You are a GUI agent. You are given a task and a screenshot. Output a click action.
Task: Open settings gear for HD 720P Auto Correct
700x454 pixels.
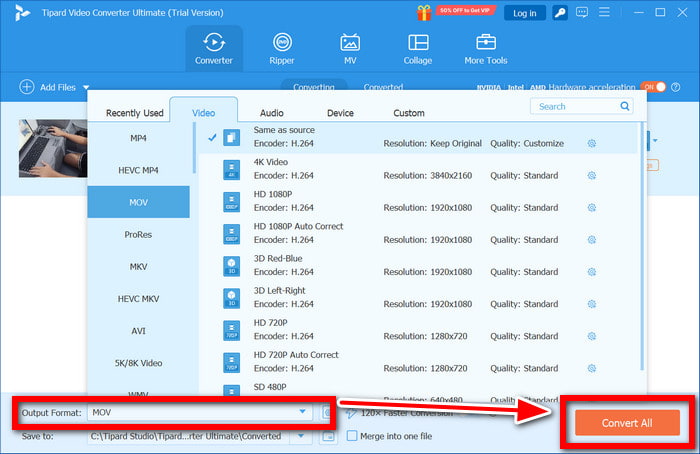pos(592,368)
